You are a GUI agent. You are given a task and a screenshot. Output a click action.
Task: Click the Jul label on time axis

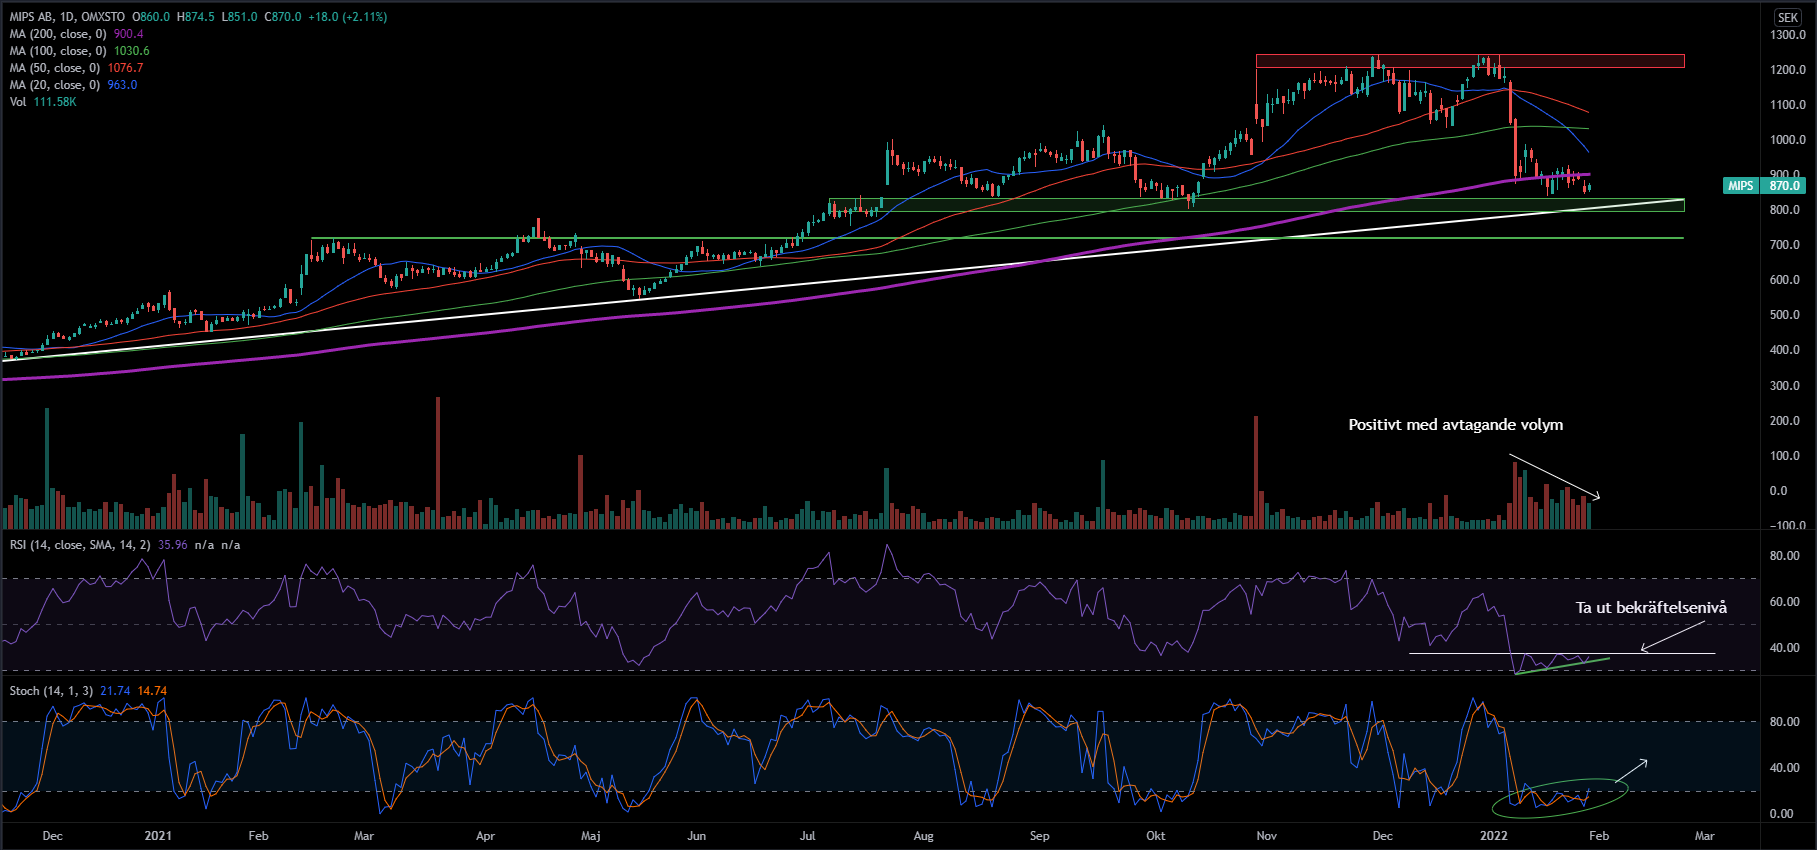[807, 836]
